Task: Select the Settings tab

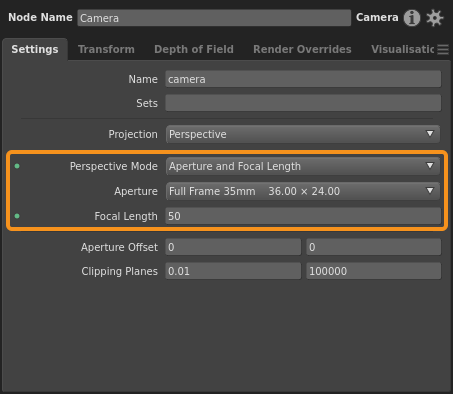Action: 35,49
